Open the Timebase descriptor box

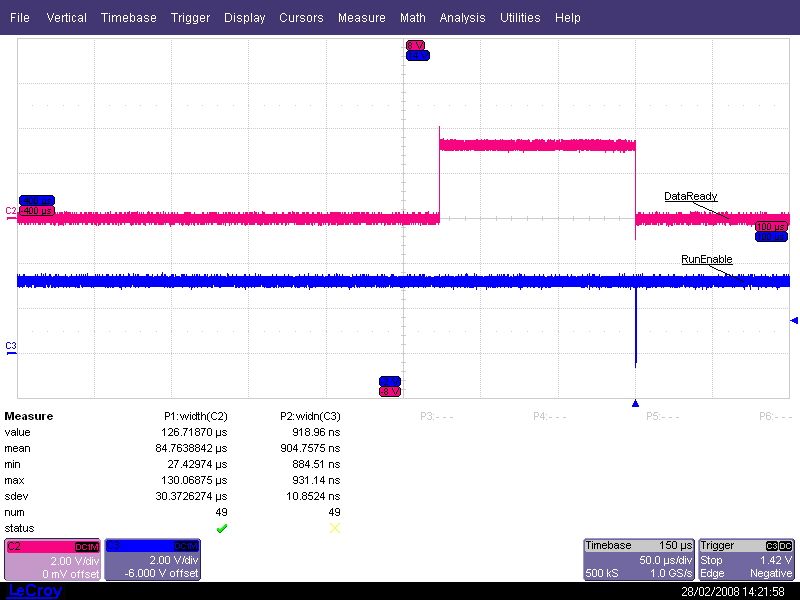click(x=639, y=560)
